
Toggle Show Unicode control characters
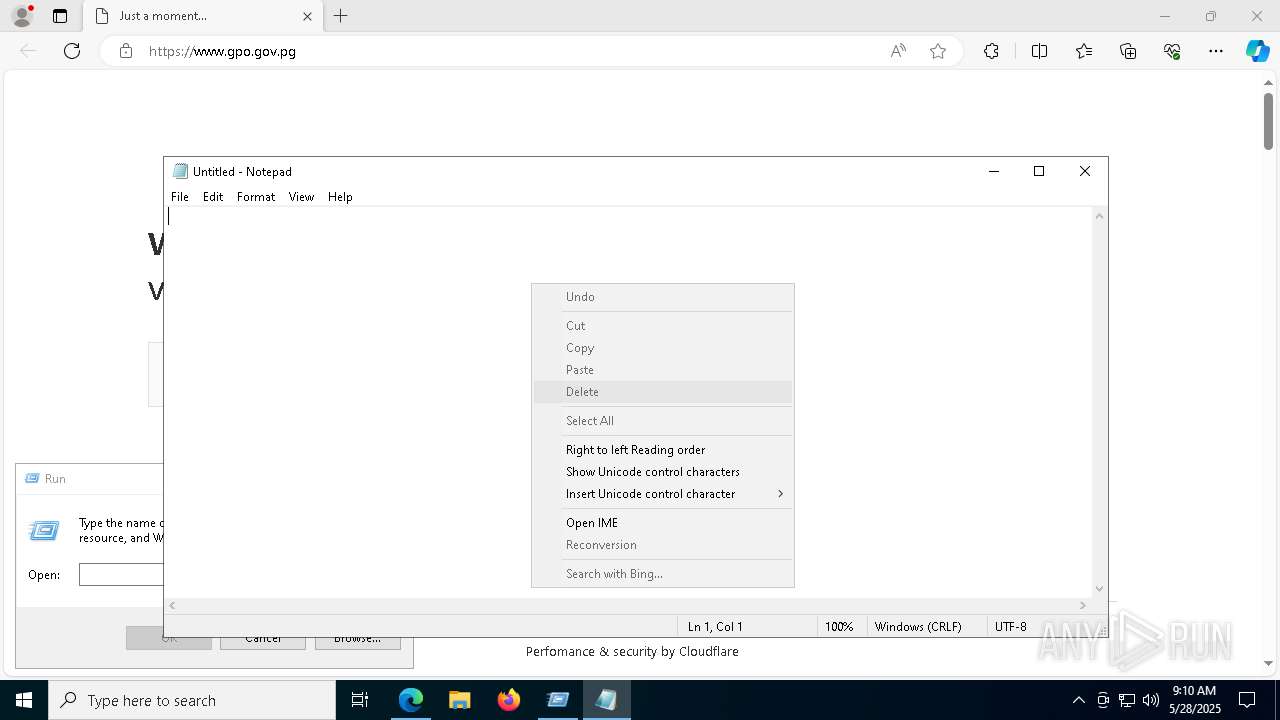pos(663,472)
